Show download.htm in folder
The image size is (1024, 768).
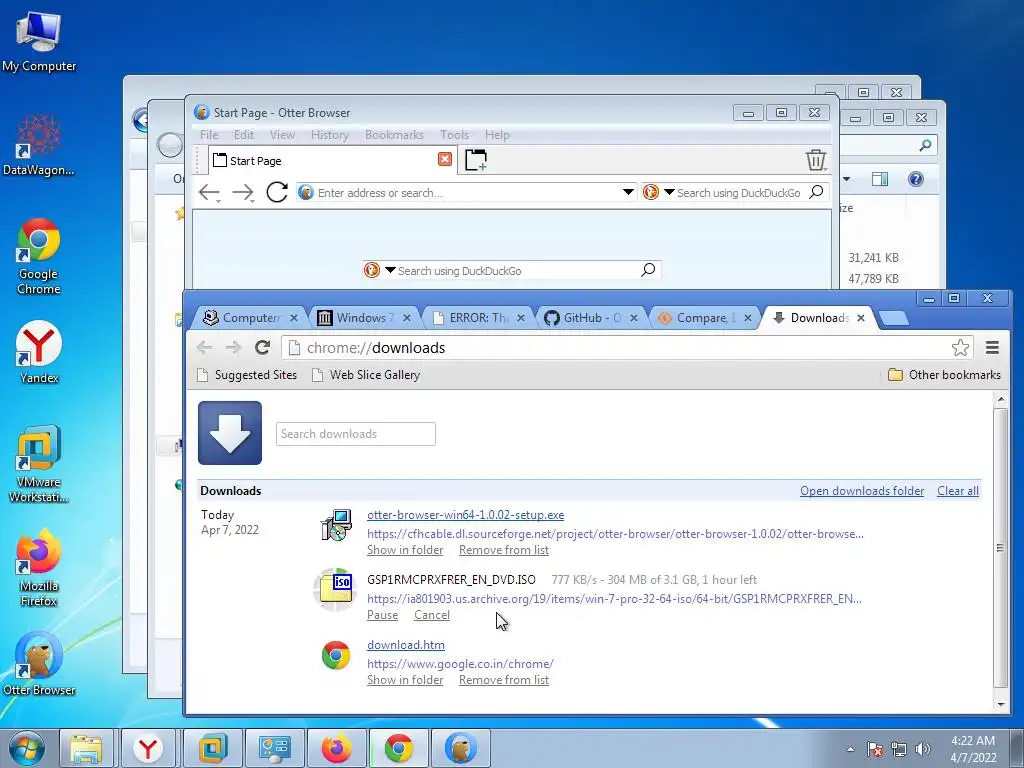click(405, 680)
